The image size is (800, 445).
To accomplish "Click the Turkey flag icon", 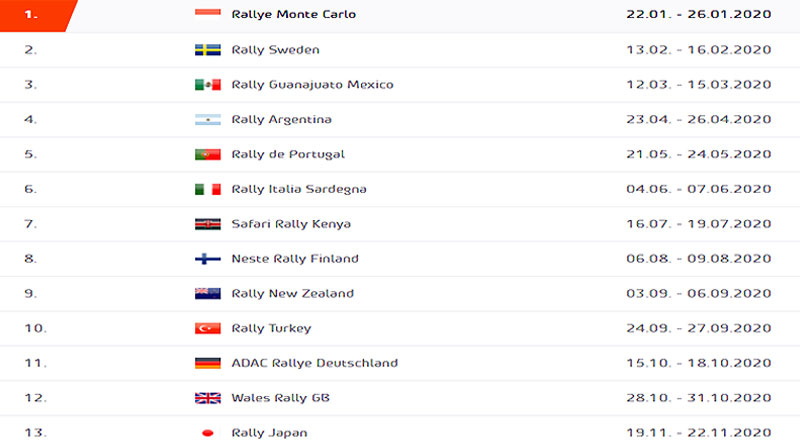I will coord(208,328).
